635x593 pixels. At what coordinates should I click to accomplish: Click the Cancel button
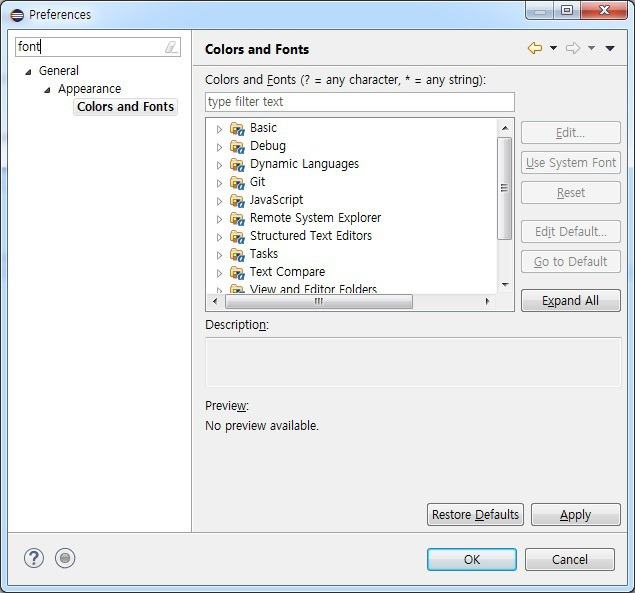[570, 559]
